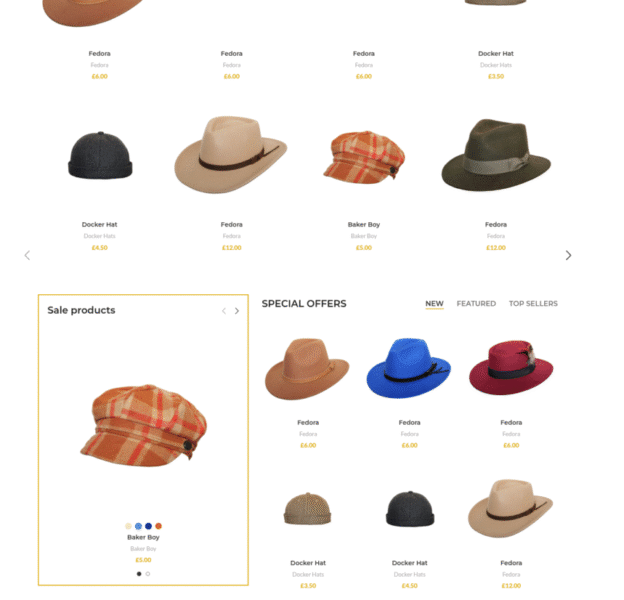
Task: Open the blue Fedora product image
Action: (x=409, y=368)
